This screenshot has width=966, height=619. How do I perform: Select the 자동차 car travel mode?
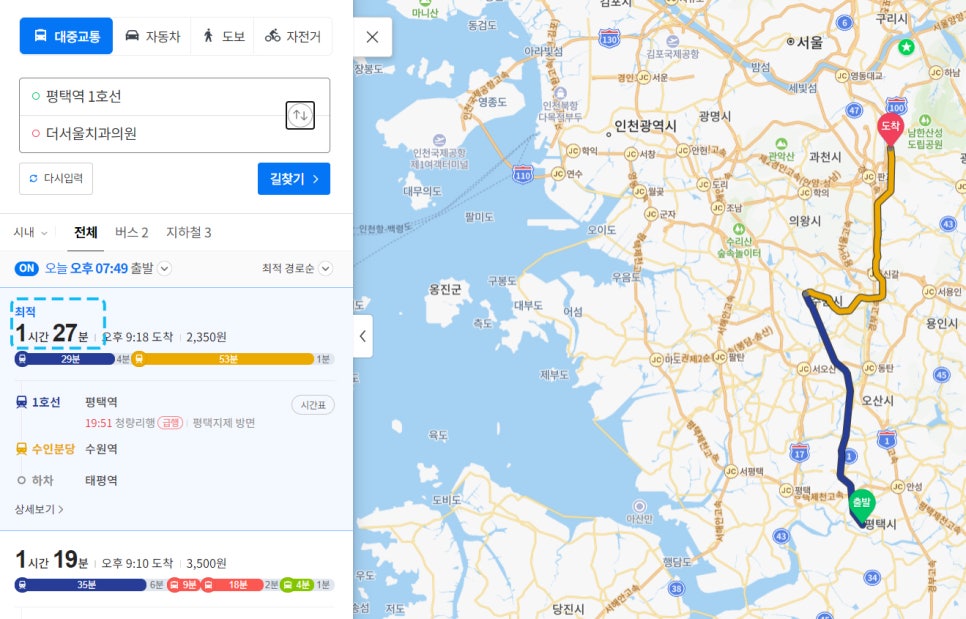coord(152,36)
